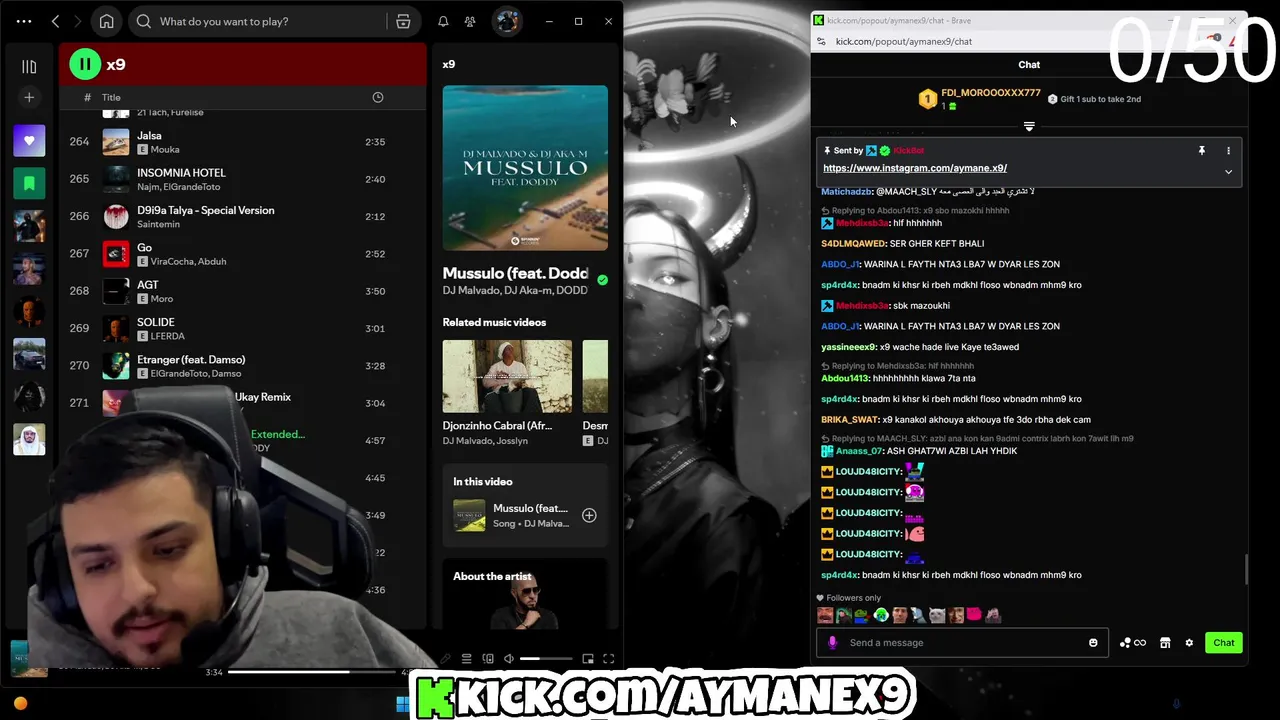
Task: Click the Brave address bar kick.com/popout URL
Action: tap(904, 41)
